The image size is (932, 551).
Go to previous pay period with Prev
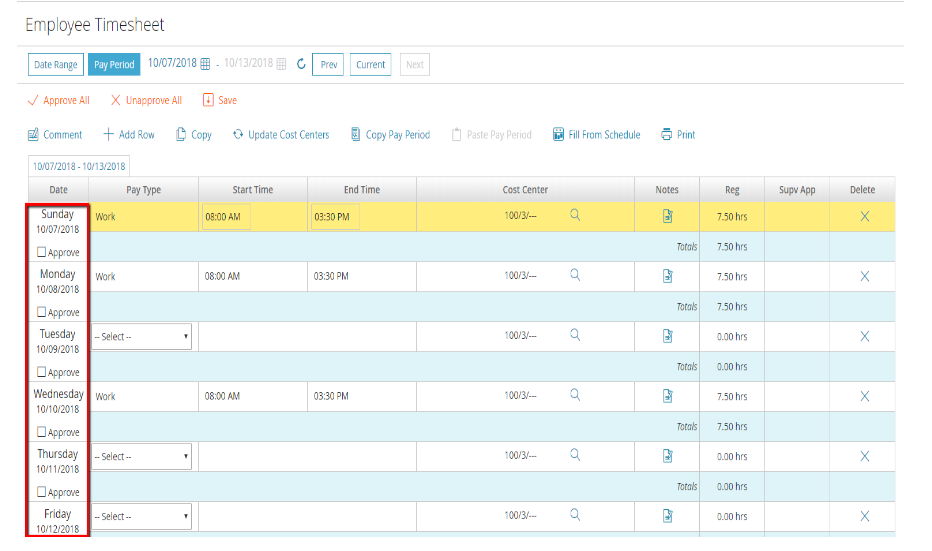coord(328,64)
